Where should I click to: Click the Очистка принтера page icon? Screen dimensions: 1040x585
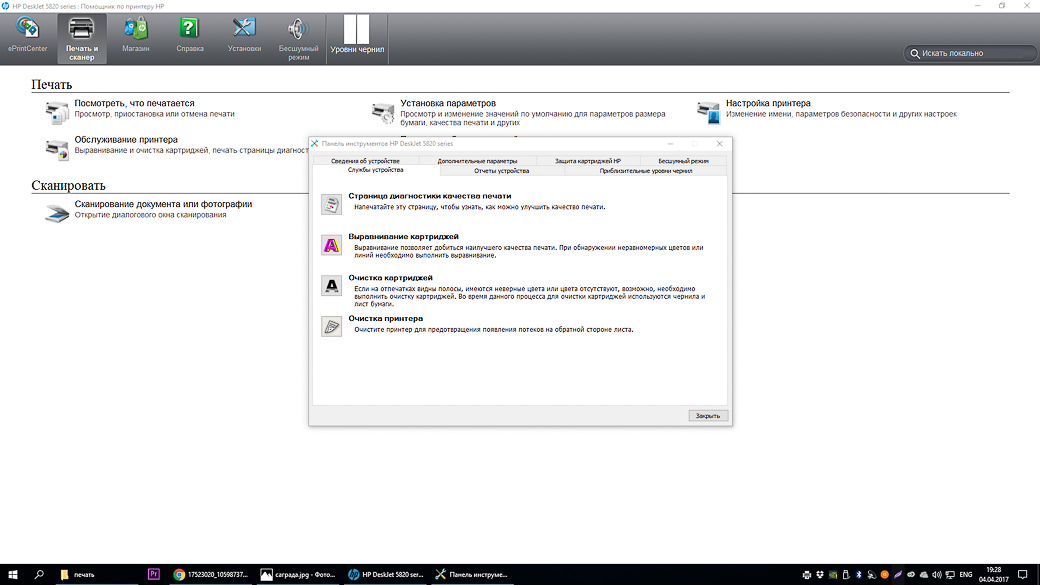[x=331, y=326]
